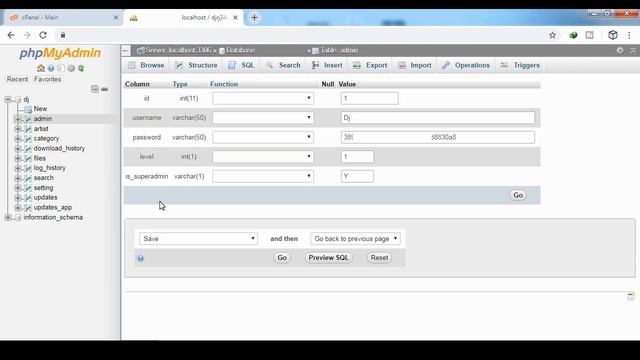Expand the information_schema database node
The width and height of the screenshot is (640, 360).
[8, 217]
